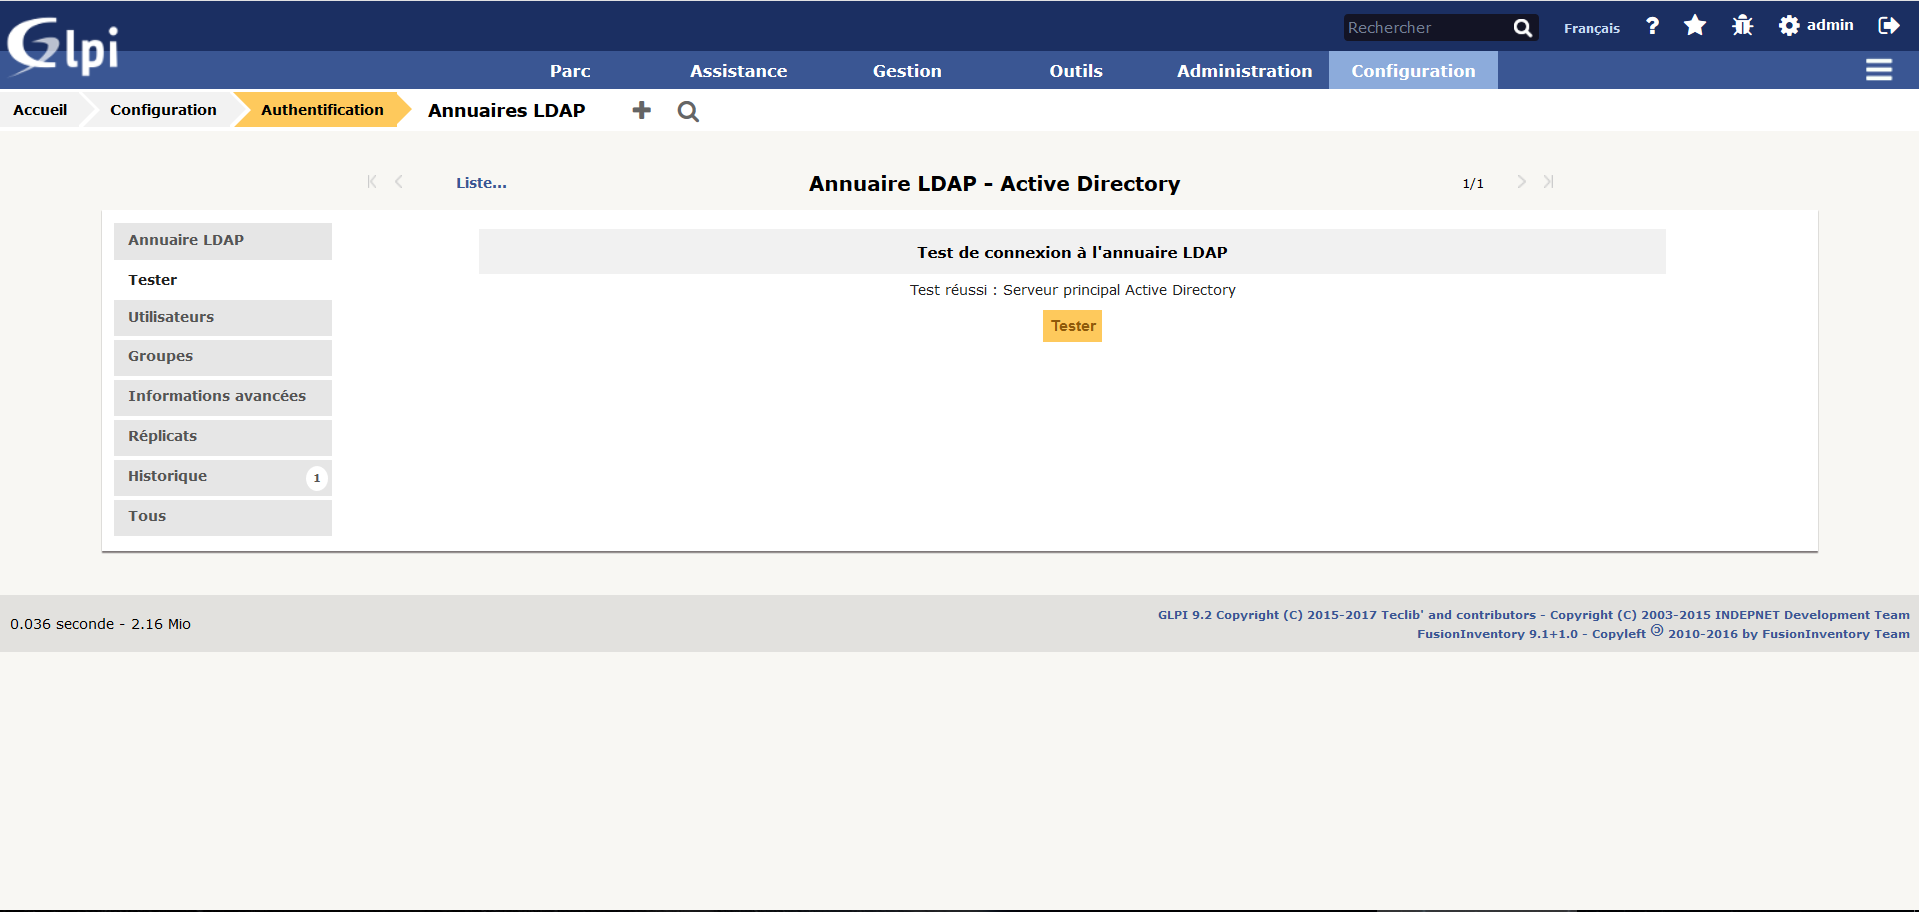The width and height of the screenshot is (1919, 912).
Task: Click the GLPI logo to go home
Action: click(x=62, y=46)
